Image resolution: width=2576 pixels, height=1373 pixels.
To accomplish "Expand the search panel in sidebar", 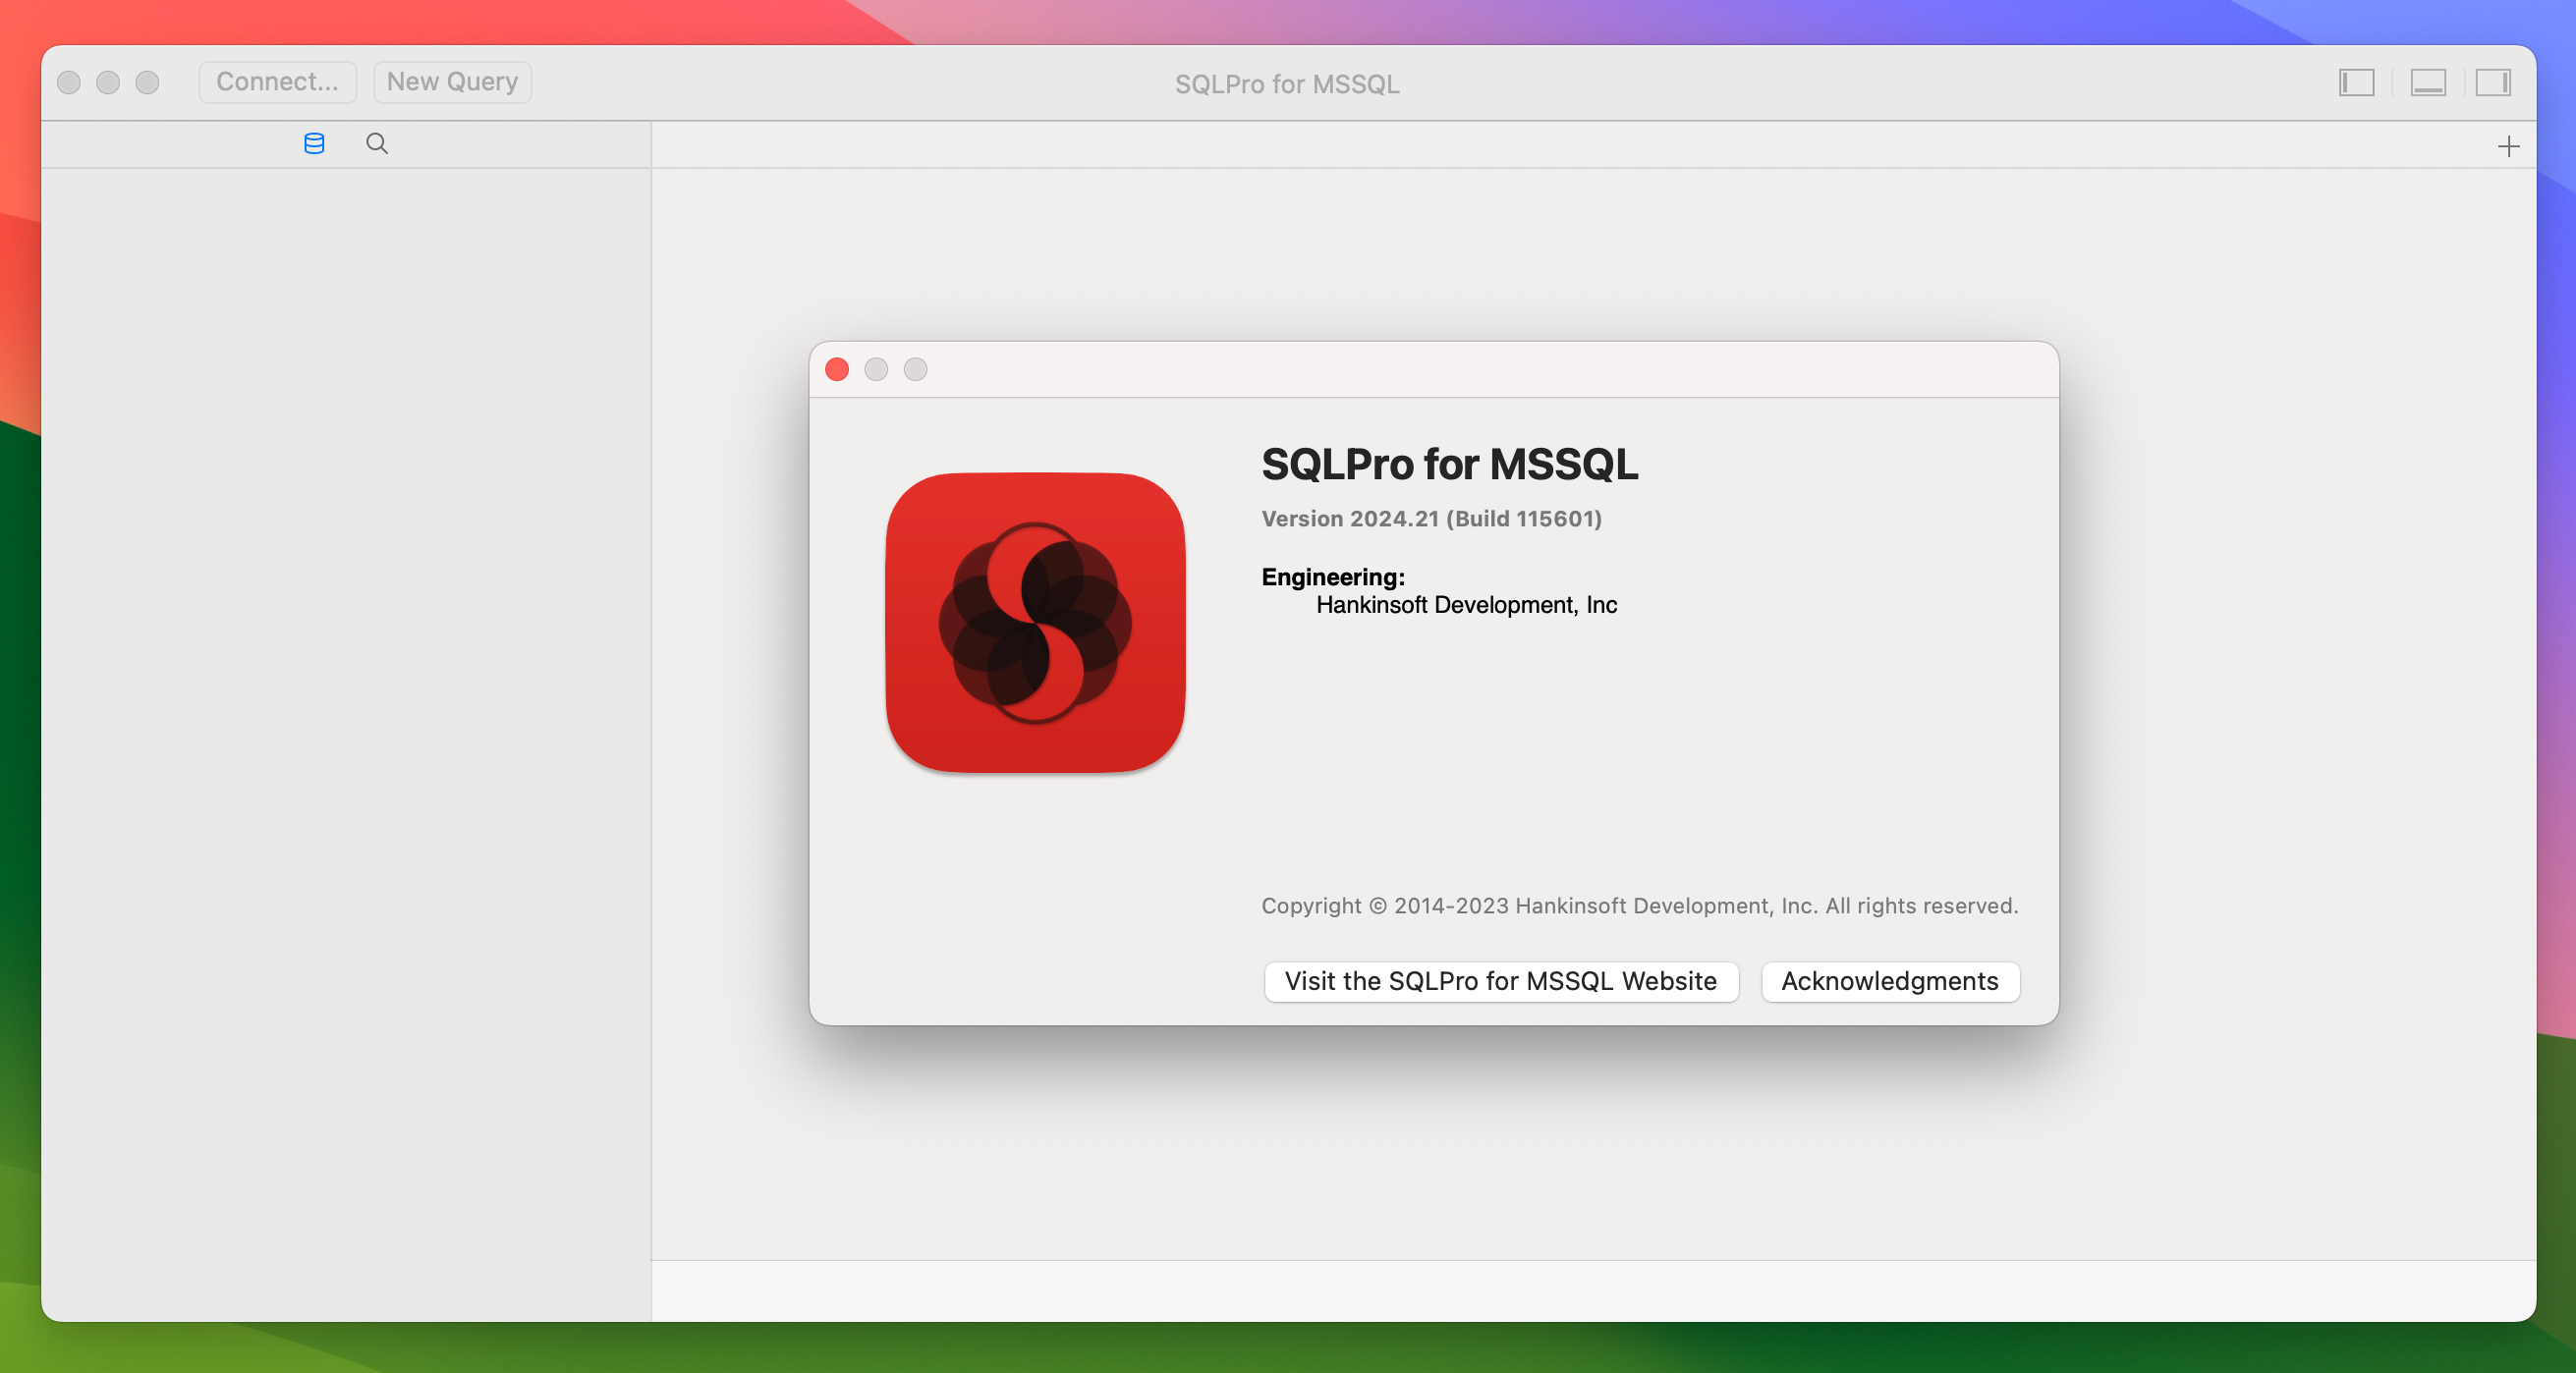I will [x=376, y=143].
